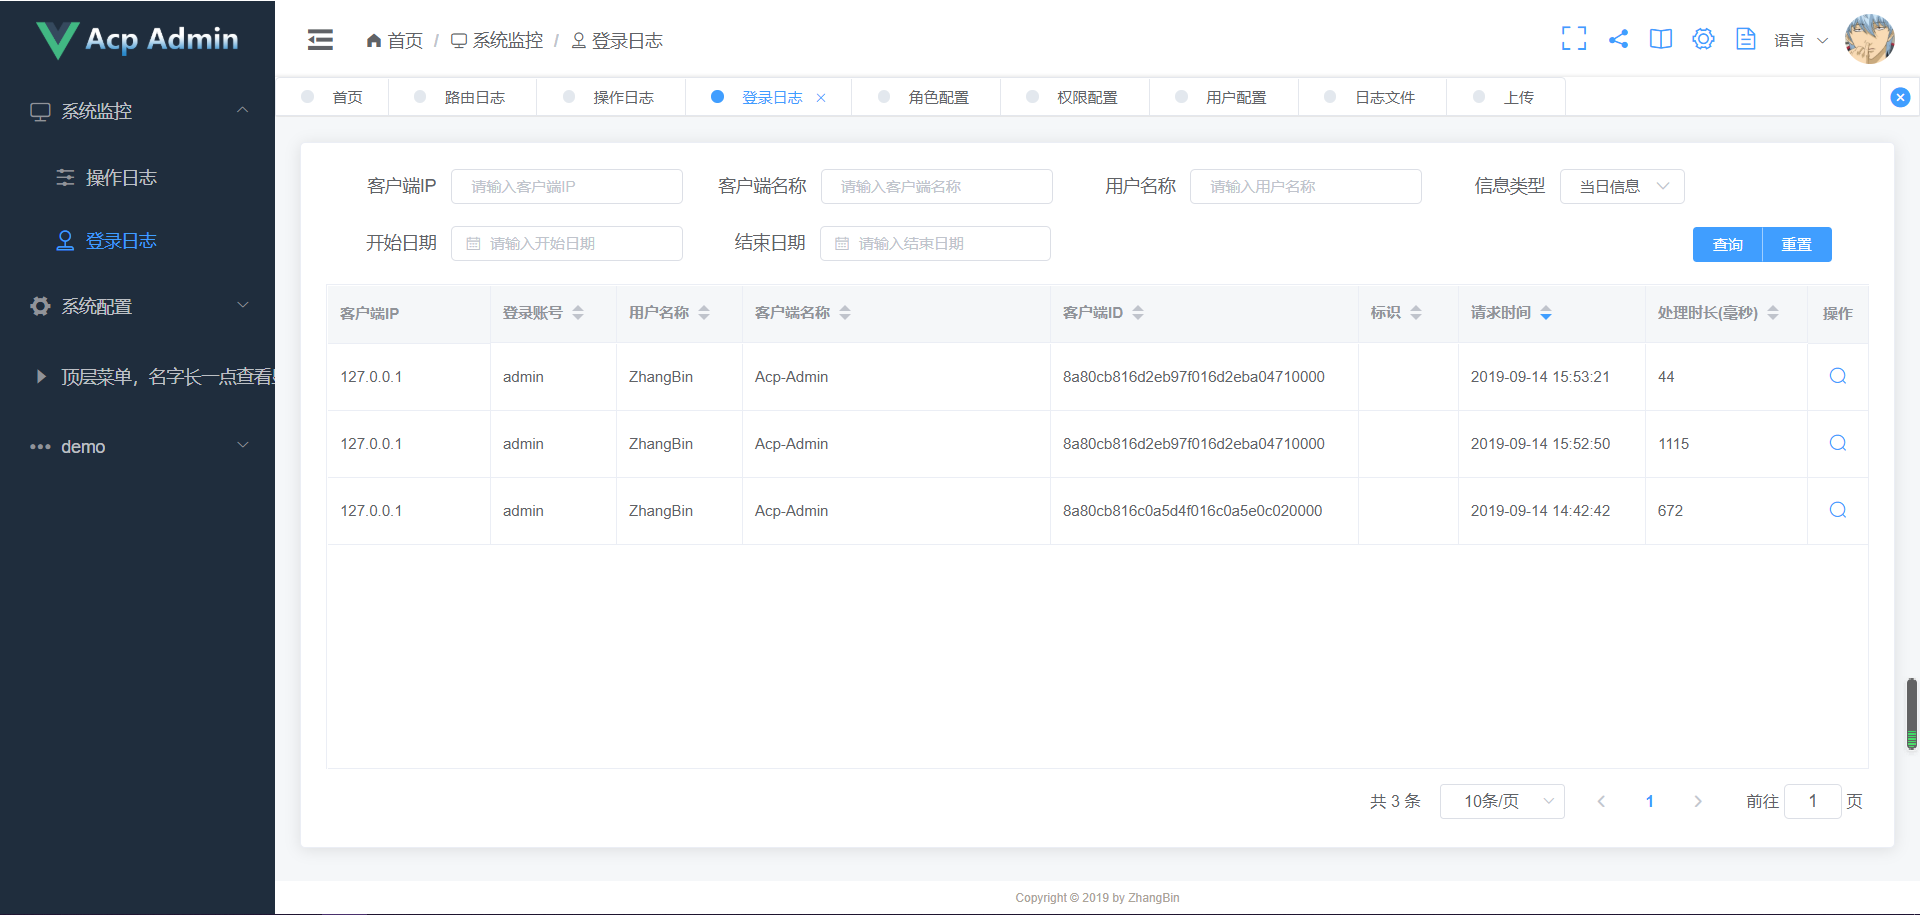View details of the 15:53:21 login row
This screenshot has width=1920, height=915.
click(x=1838, y=376)
